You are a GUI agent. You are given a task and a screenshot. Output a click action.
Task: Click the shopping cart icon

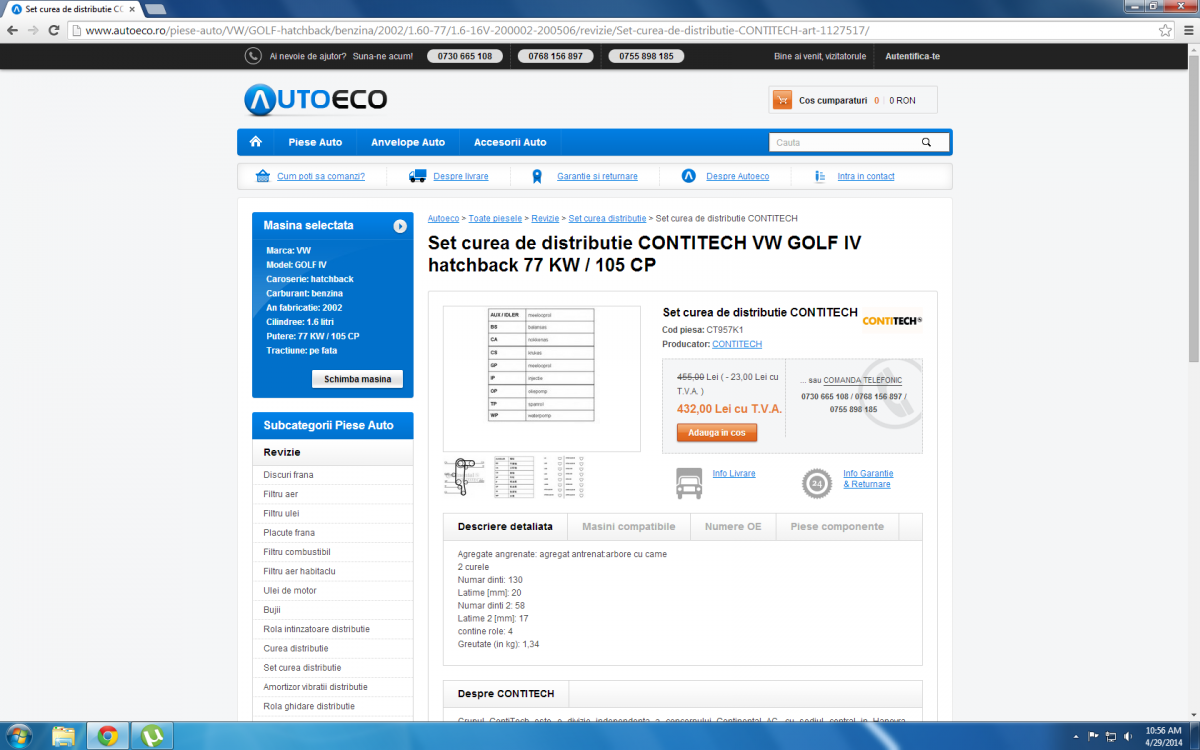[x=782, y=100]
